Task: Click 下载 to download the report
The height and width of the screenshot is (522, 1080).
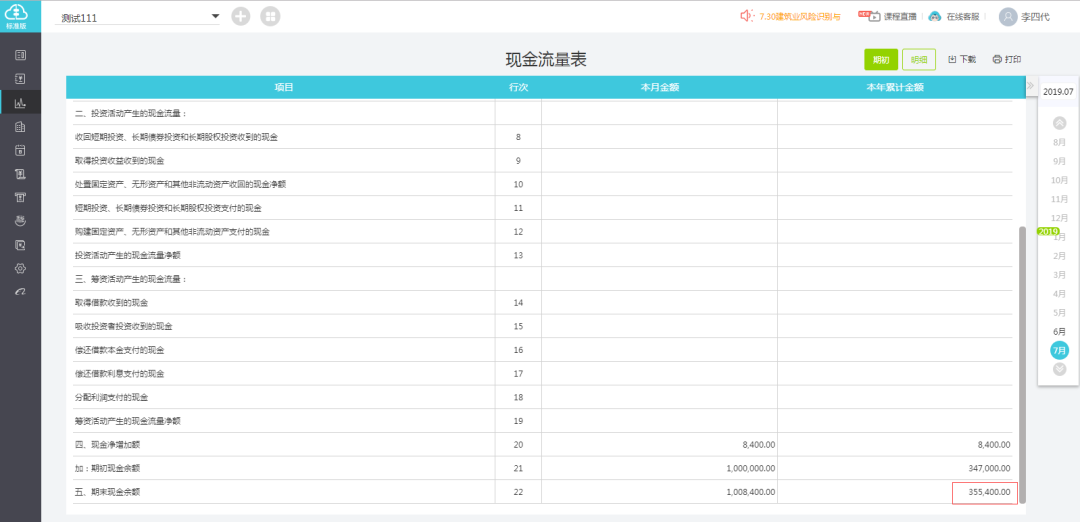Action: [962, 60]
